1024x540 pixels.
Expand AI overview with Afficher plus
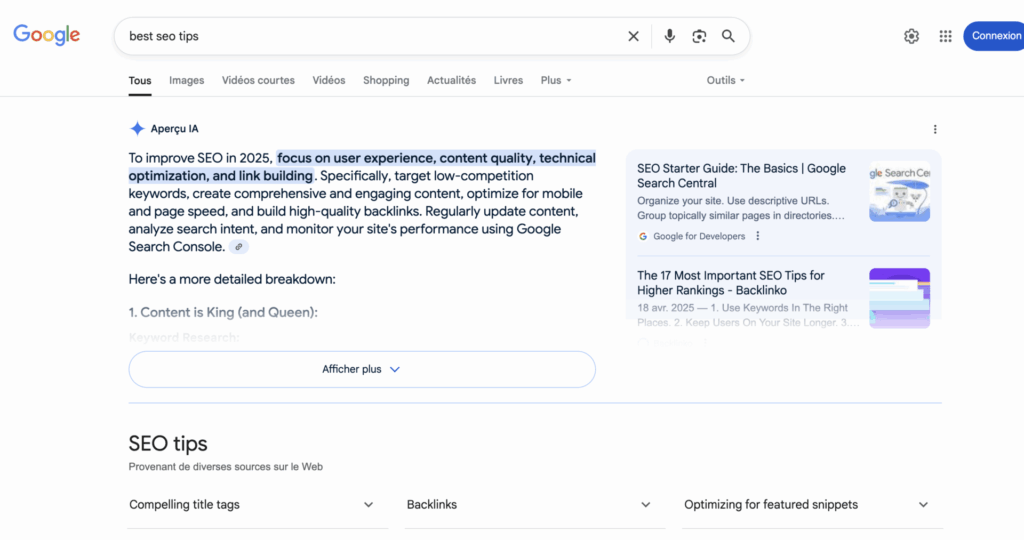coord(362,370)
